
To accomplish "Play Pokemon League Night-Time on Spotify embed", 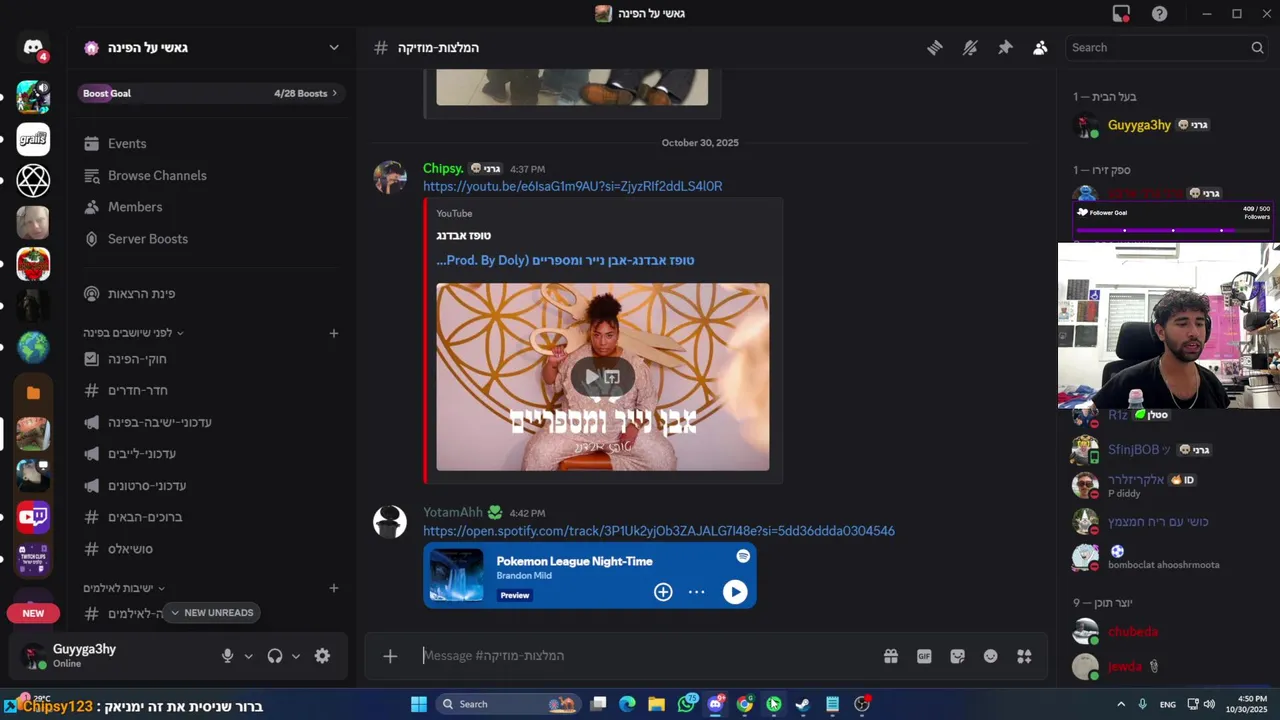I will pyautogui.click(x=735, y=592).
